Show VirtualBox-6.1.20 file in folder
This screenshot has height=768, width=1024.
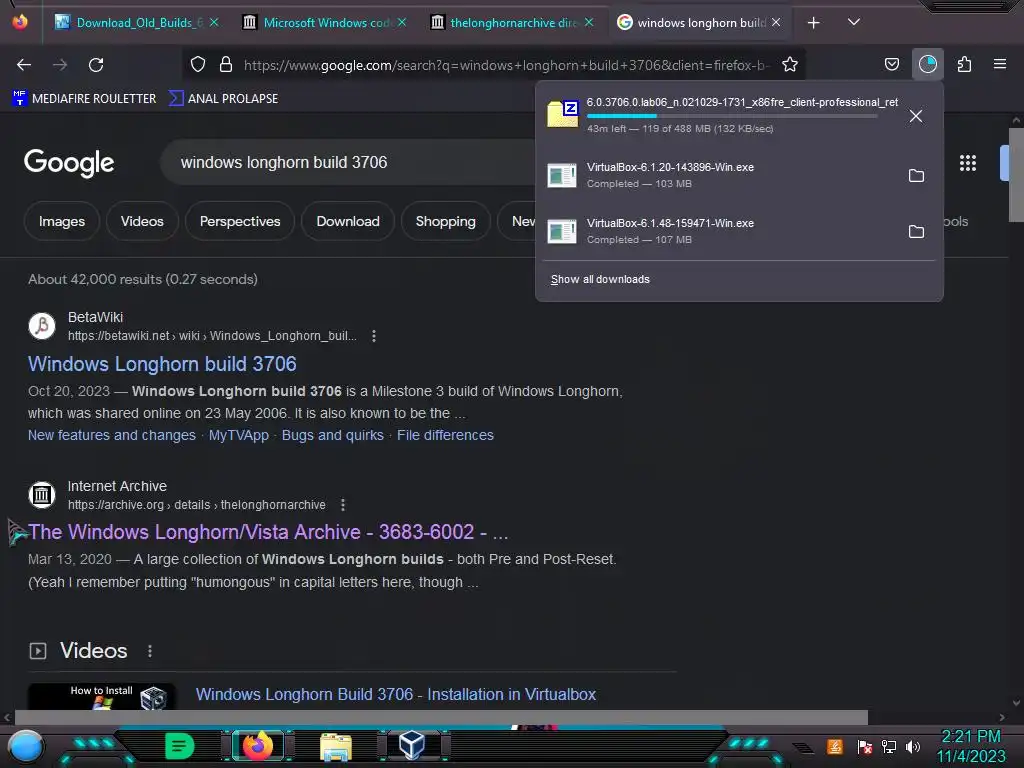916,176
